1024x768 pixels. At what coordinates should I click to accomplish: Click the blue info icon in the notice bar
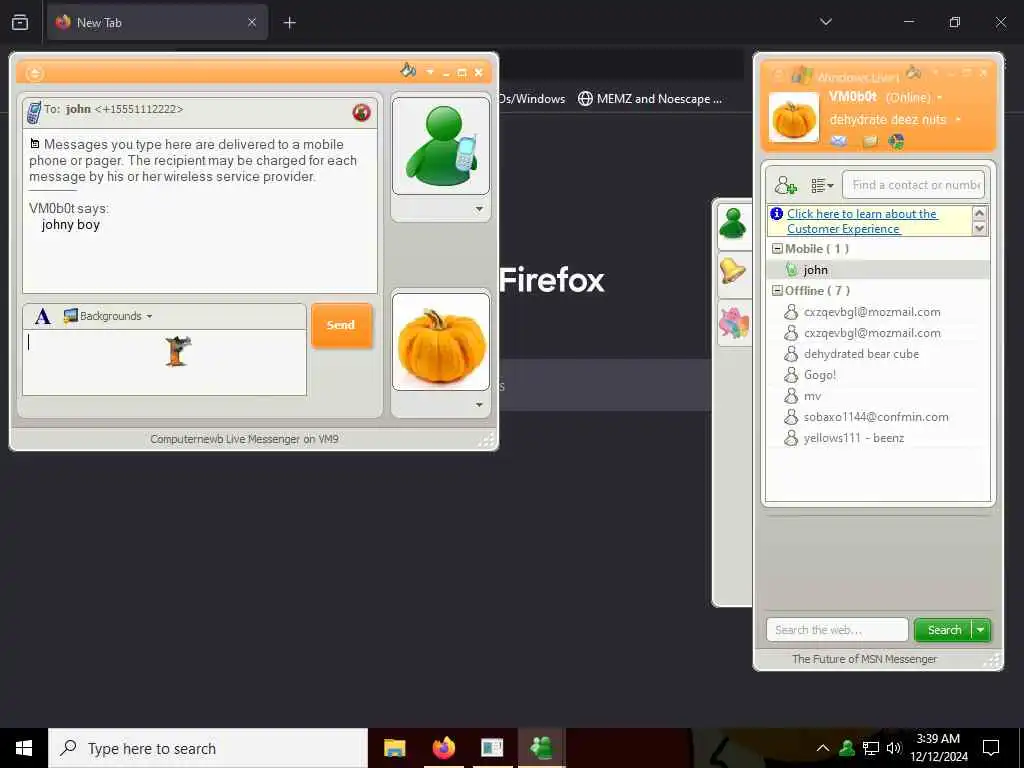(776, 214)
